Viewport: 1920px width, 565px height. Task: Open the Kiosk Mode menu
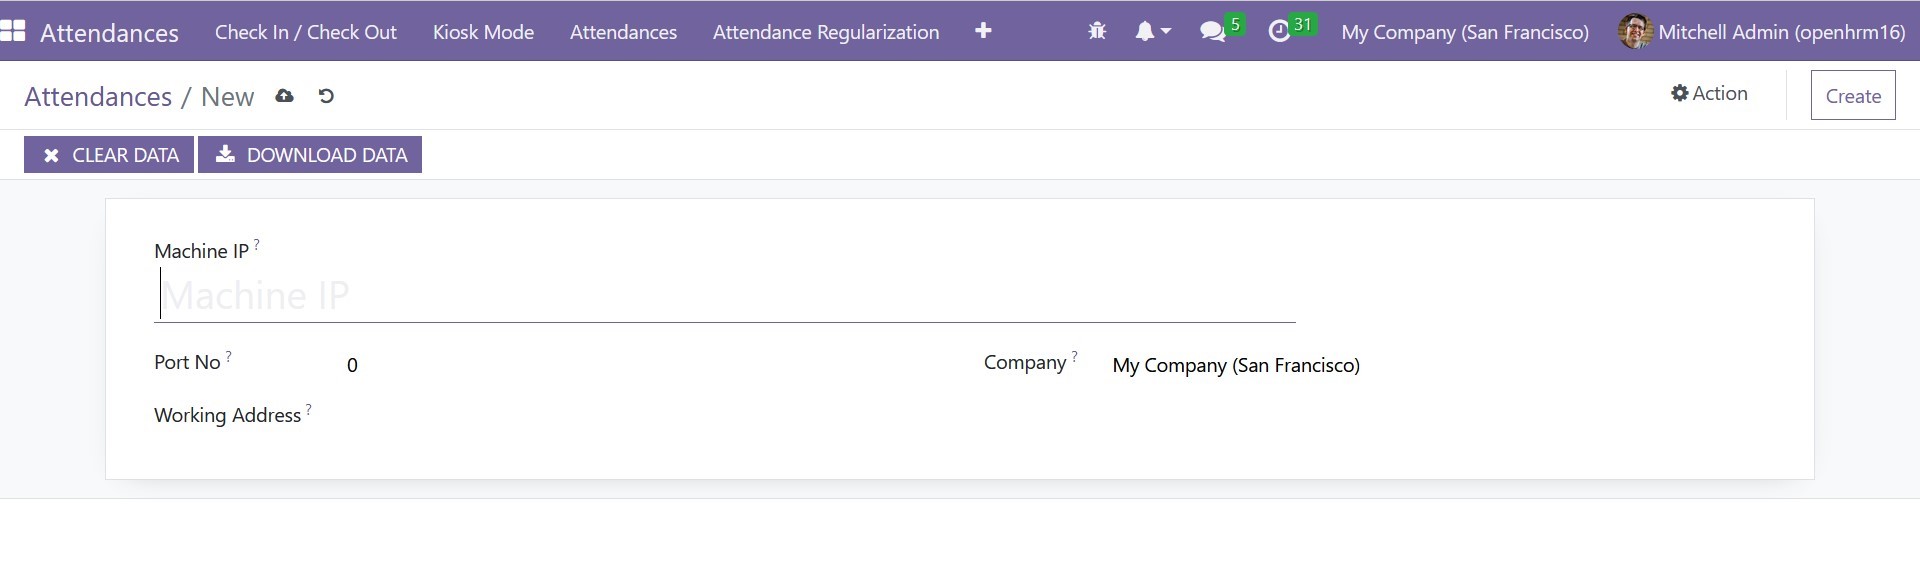(x=483, y=32)
